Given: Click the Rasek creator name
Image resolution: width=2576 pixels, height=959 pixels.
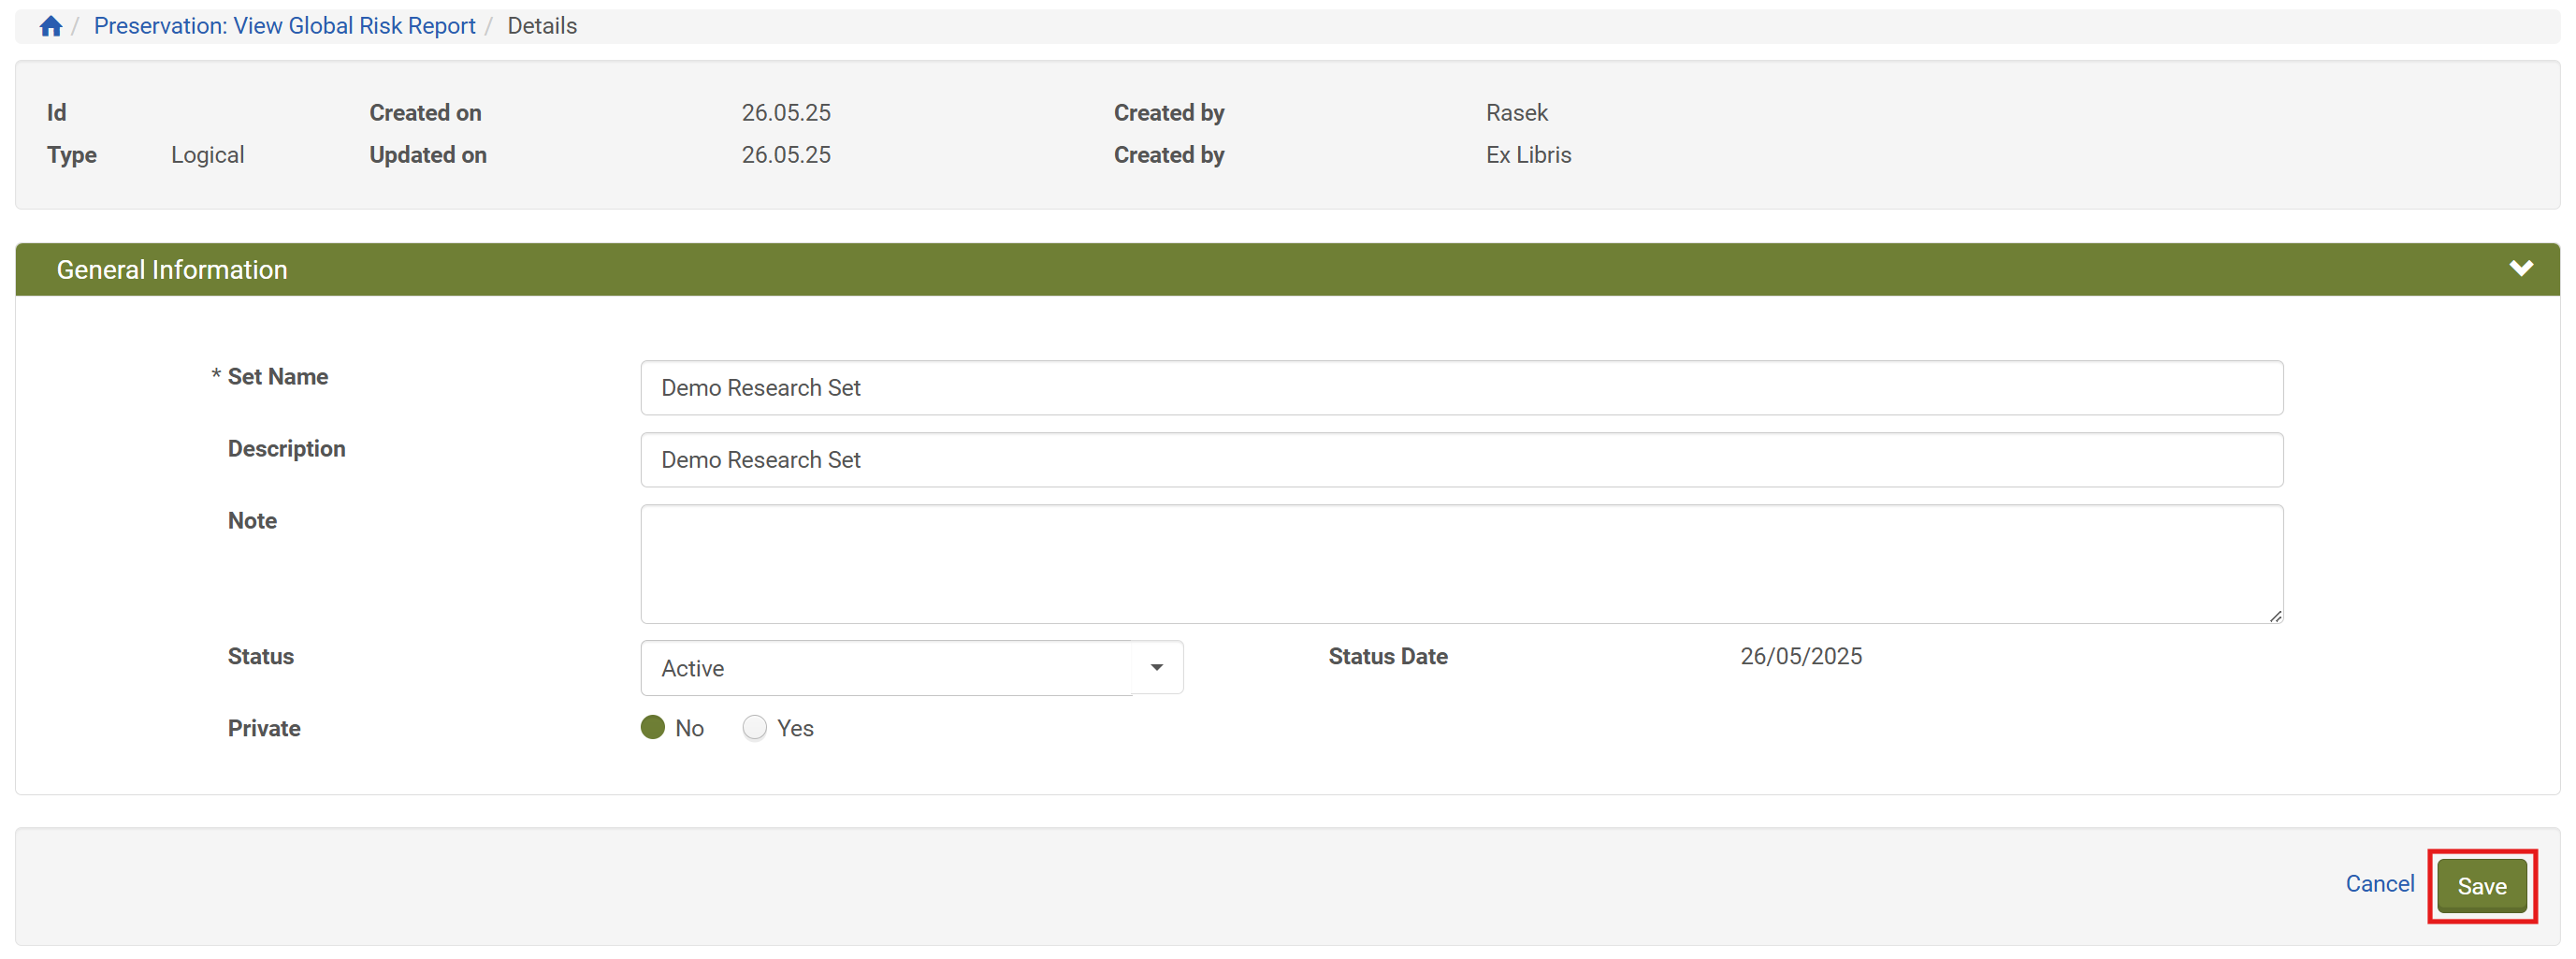Looking at the screenshot, I should tap(1516, 113).
